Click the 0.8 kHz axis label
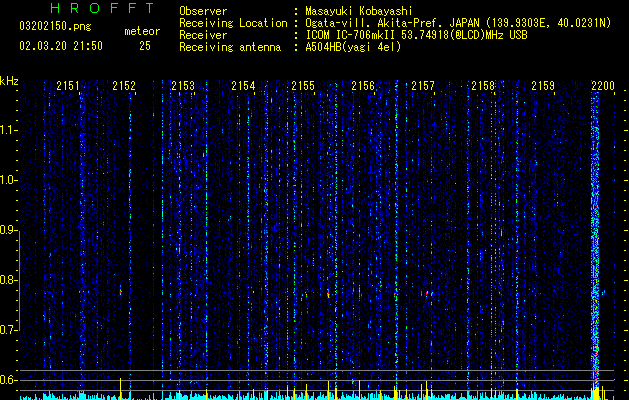This screenshot has height=400, width=629. [8, 280]
